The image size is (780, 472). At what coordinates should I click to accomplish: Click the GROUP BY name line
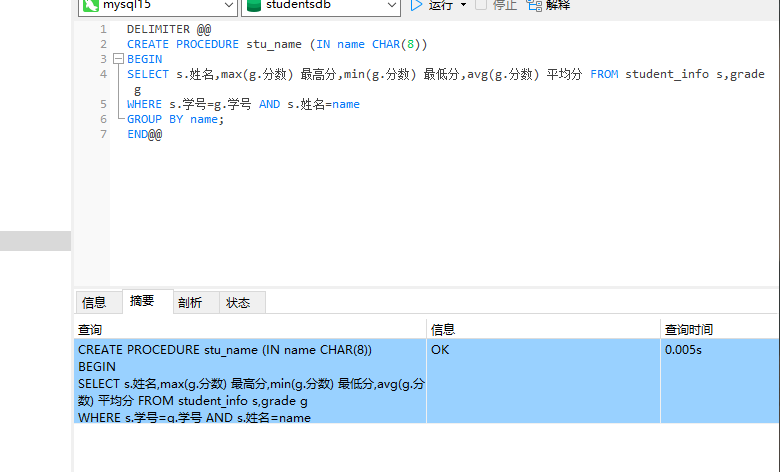pos(176,119)
